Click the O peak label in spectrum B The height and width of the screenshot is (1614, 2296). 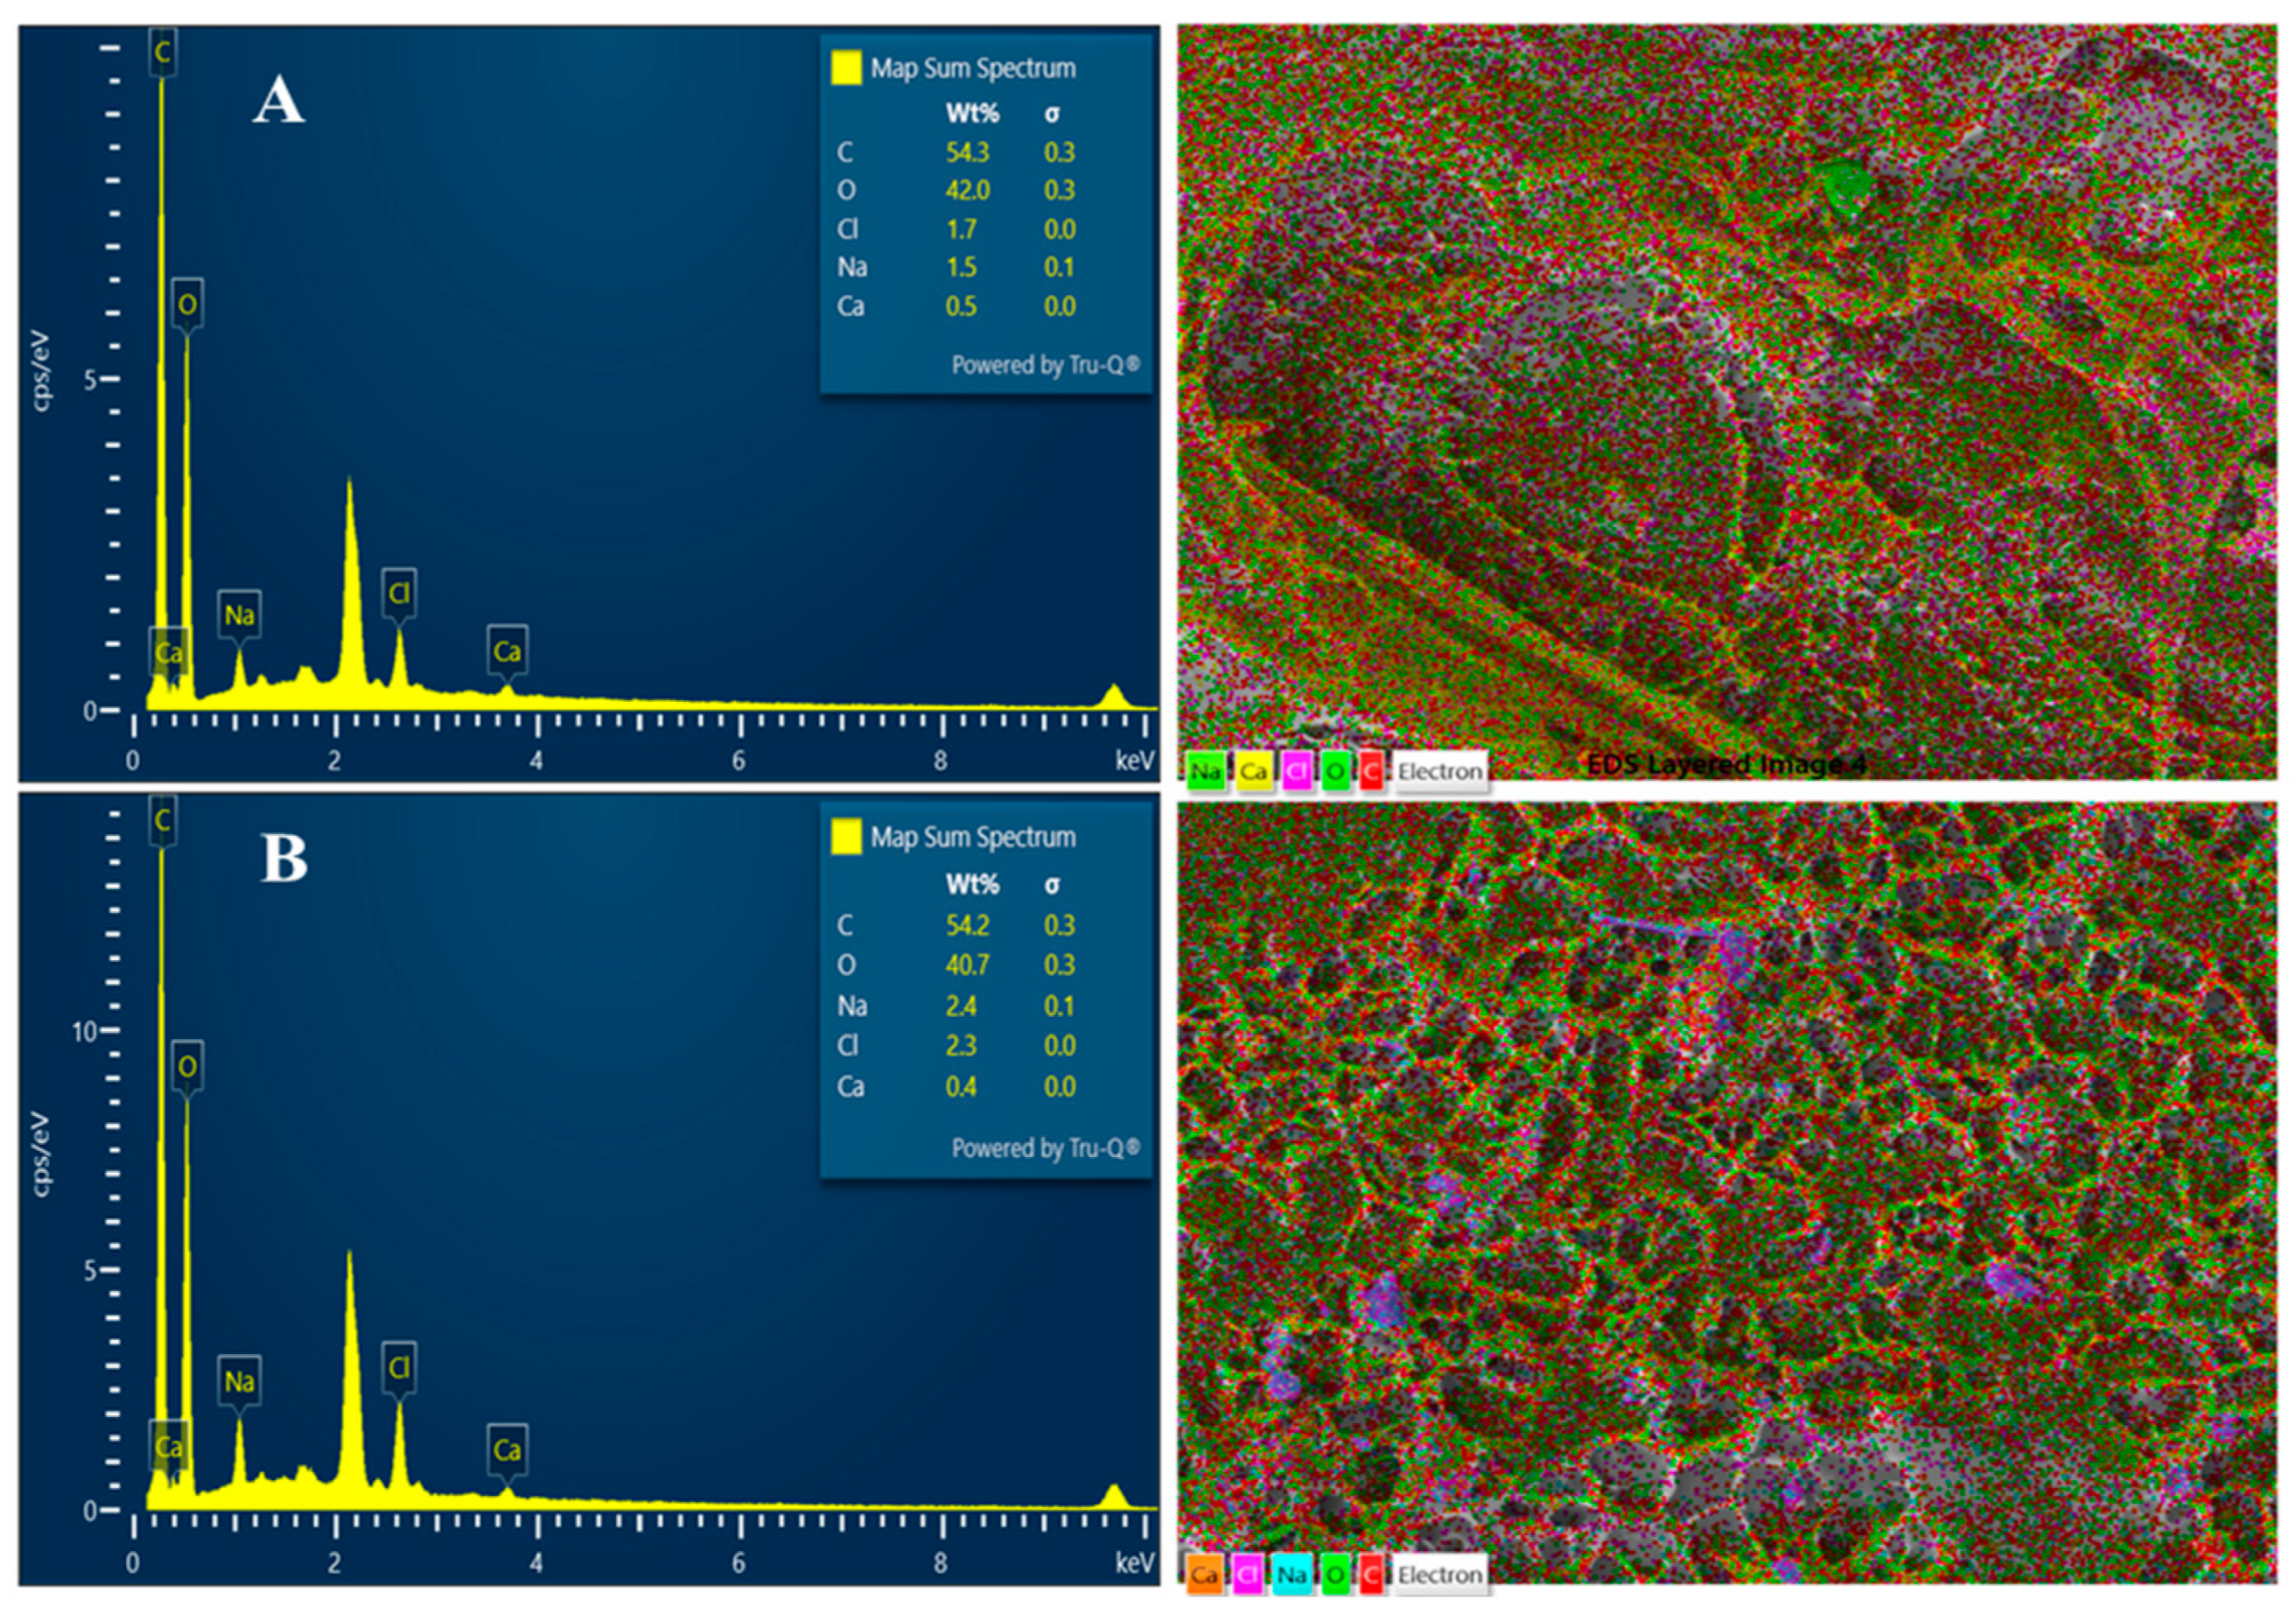187,1067
